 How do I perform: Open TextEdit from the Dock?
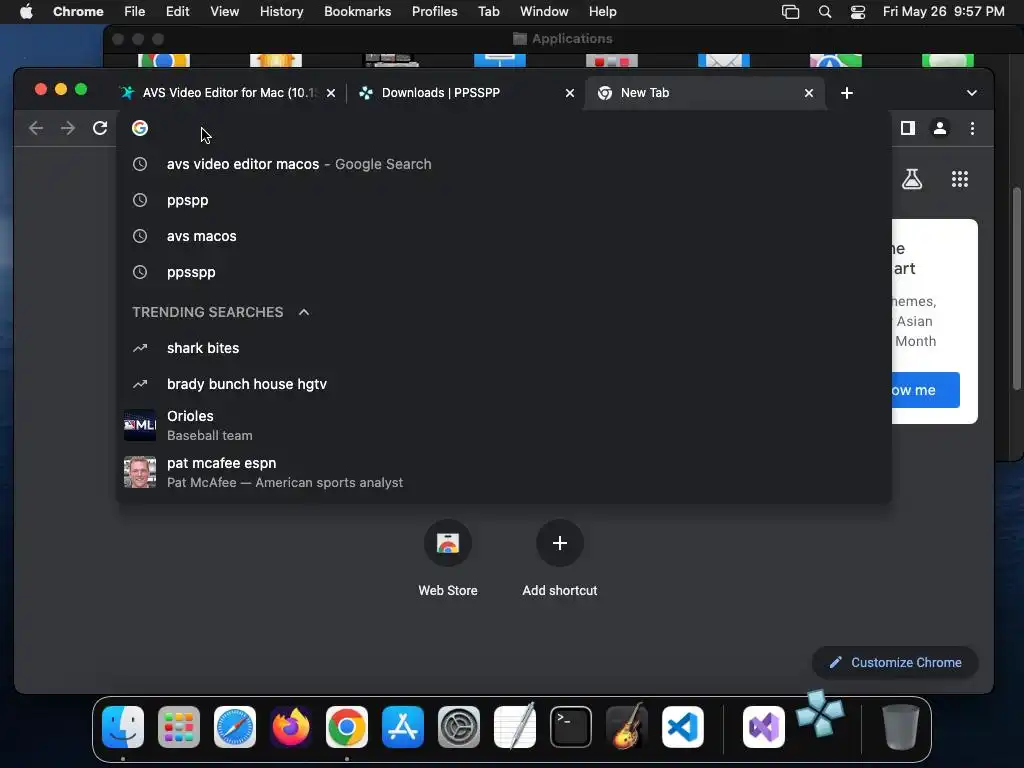tap(515, 726)
